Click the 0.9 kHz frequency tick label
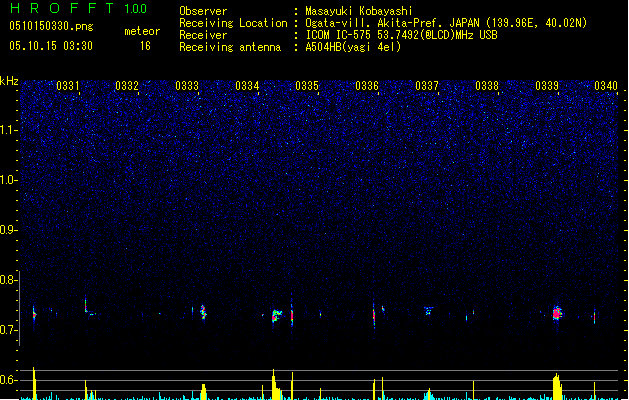Image resolution: width=629 pixels, height=400 pixels. [x=8, y=230]
